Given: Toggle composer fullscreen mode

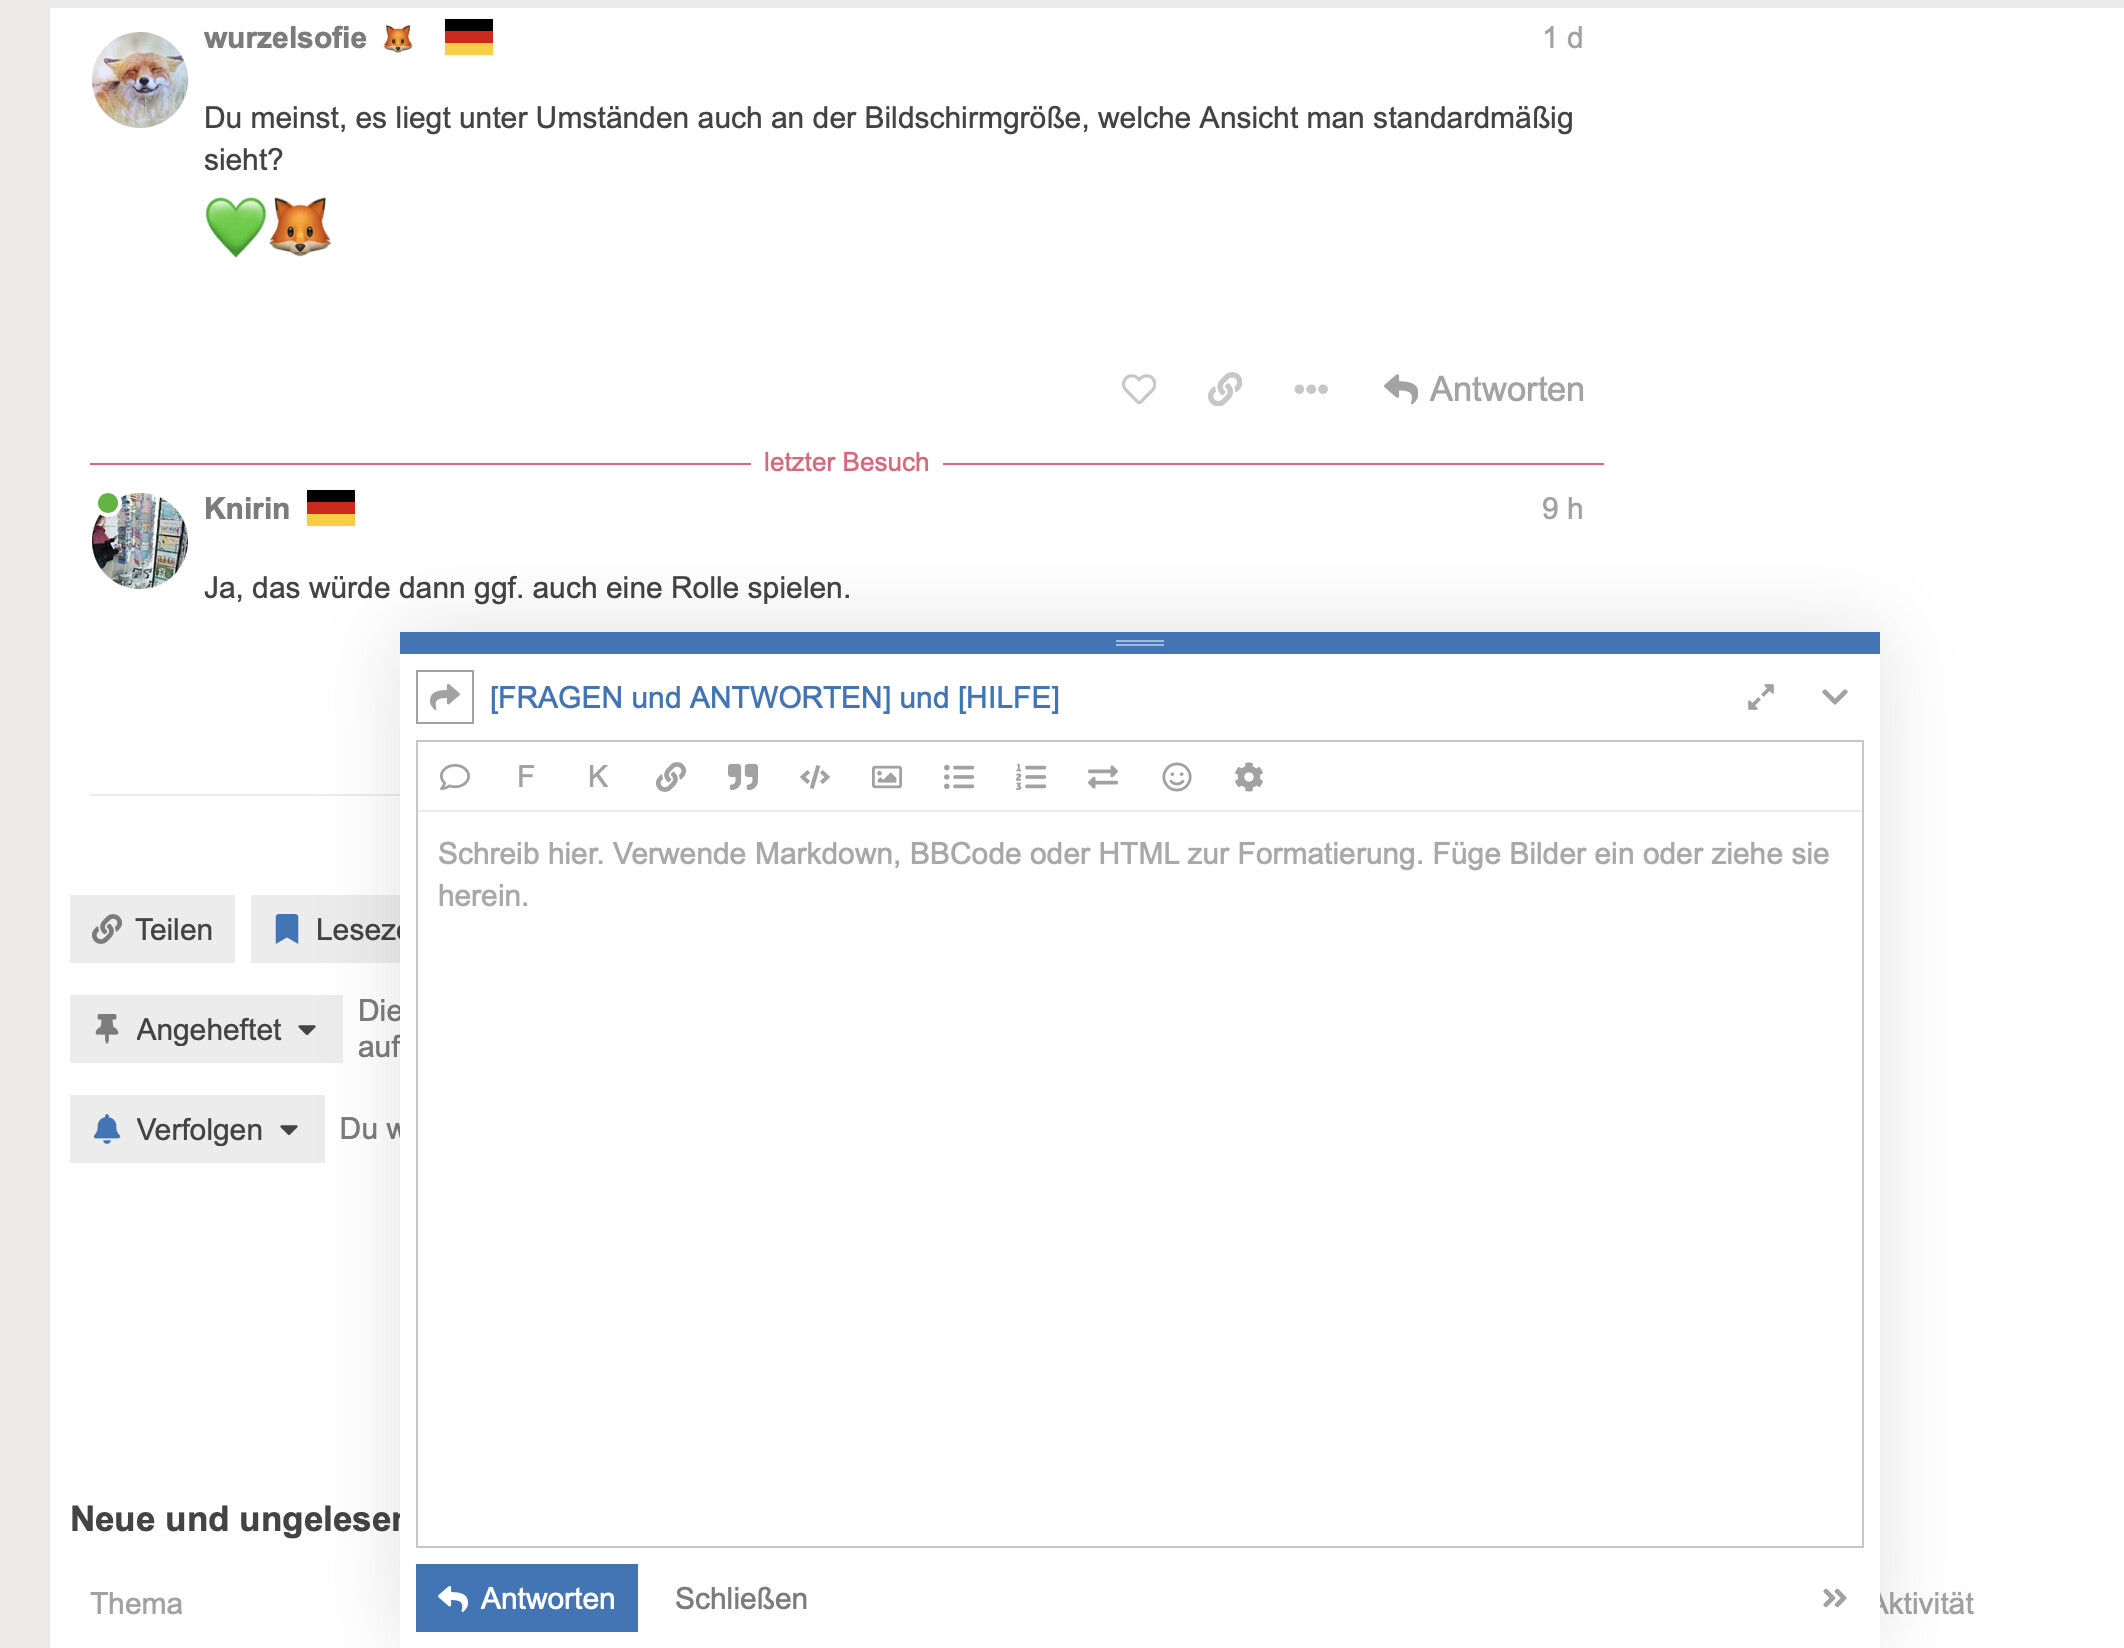Looking at the screenshot, I should [1761, 697].
